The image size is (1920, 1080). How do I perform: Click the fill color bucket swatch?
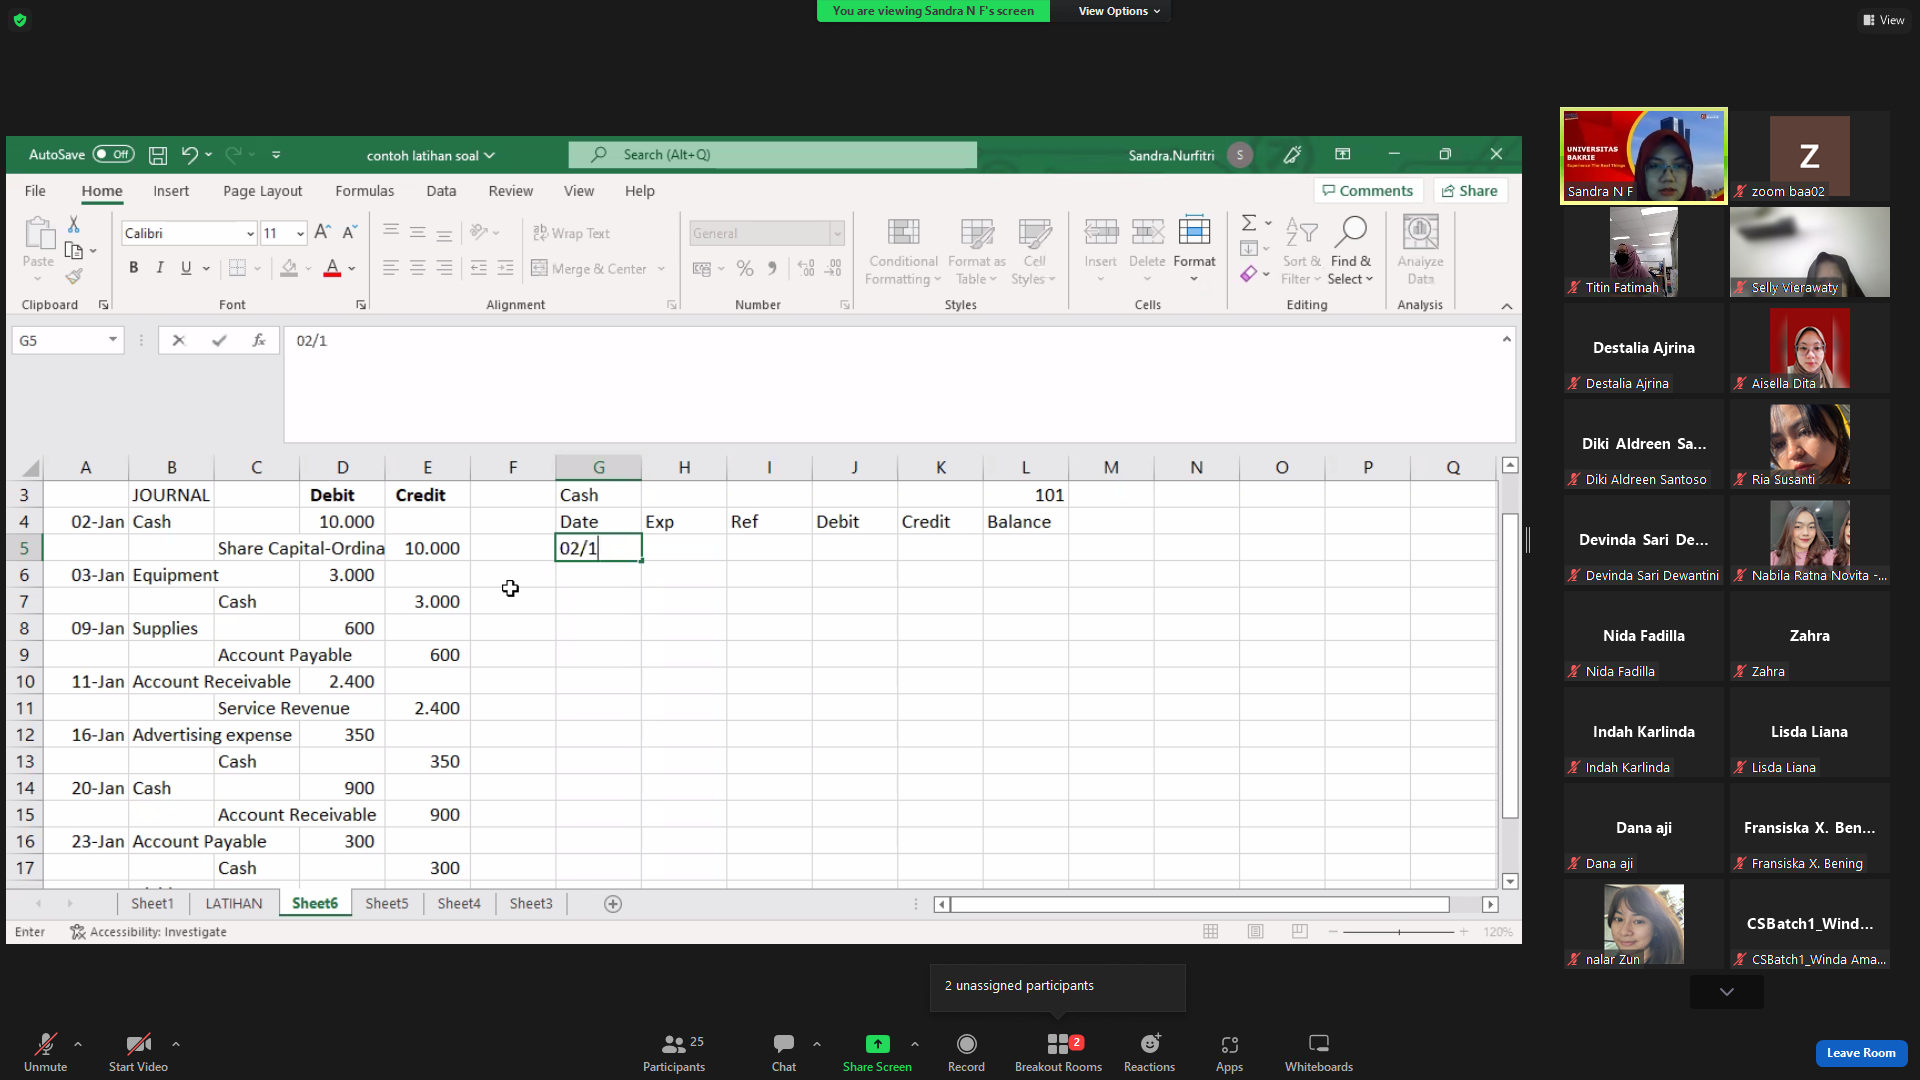(289, 268)
